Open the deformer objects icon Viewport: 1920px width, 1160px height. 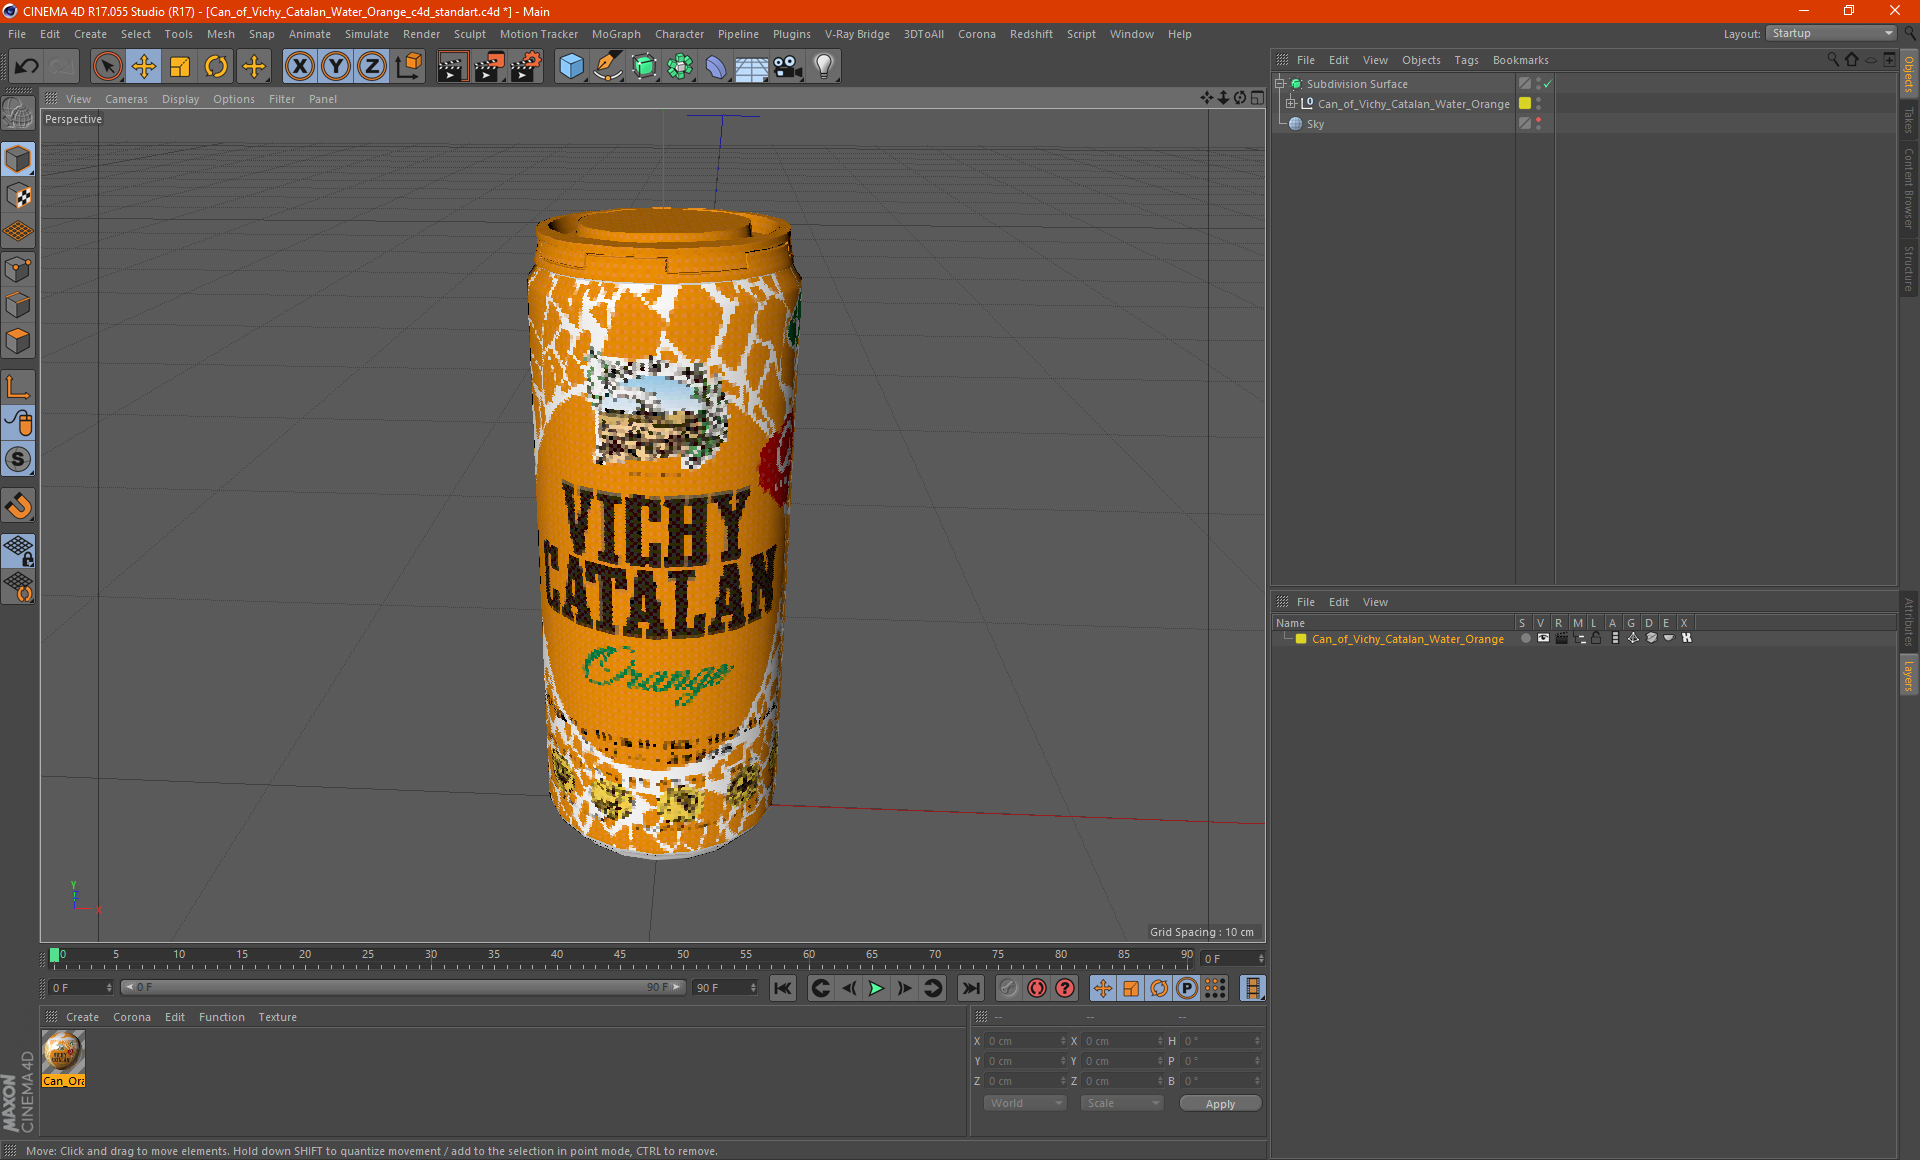click(716, 67)
